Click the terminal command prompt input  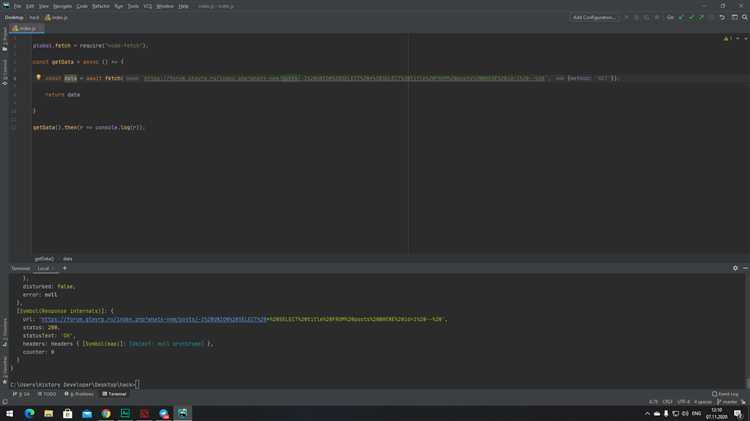136,384
